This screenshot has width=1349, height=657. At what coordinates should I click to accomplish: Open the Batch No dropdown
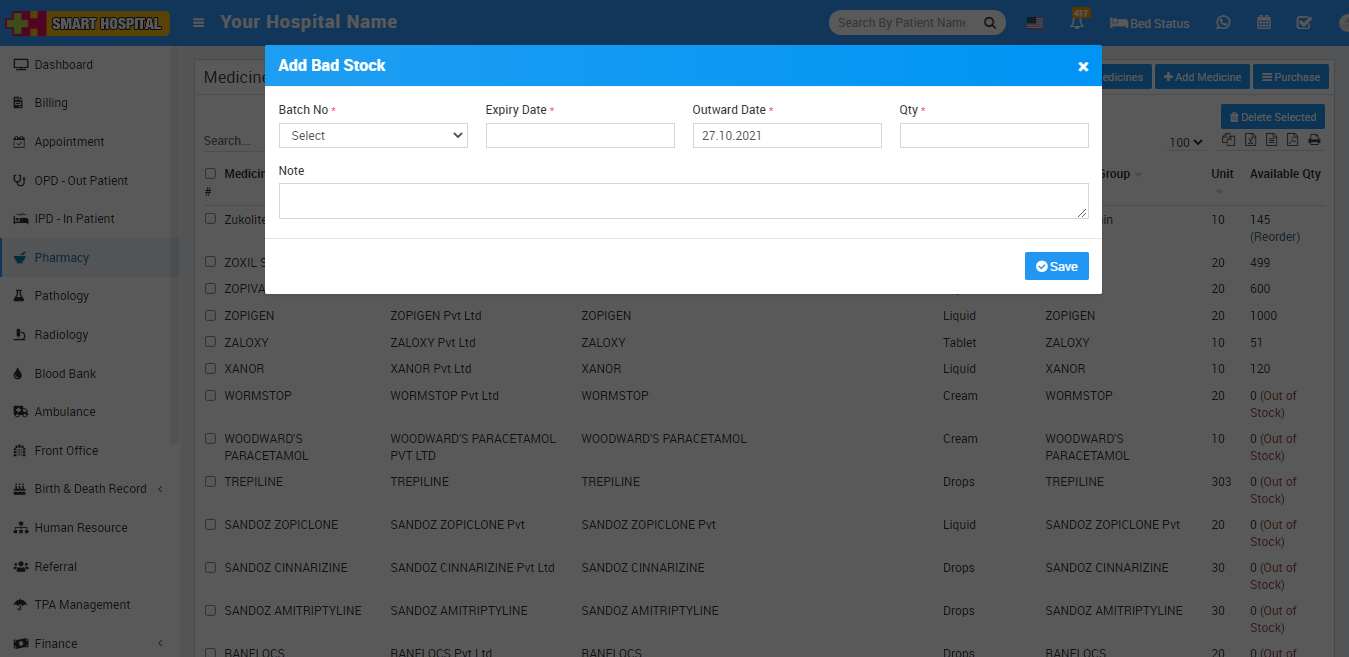pos(373,136)
